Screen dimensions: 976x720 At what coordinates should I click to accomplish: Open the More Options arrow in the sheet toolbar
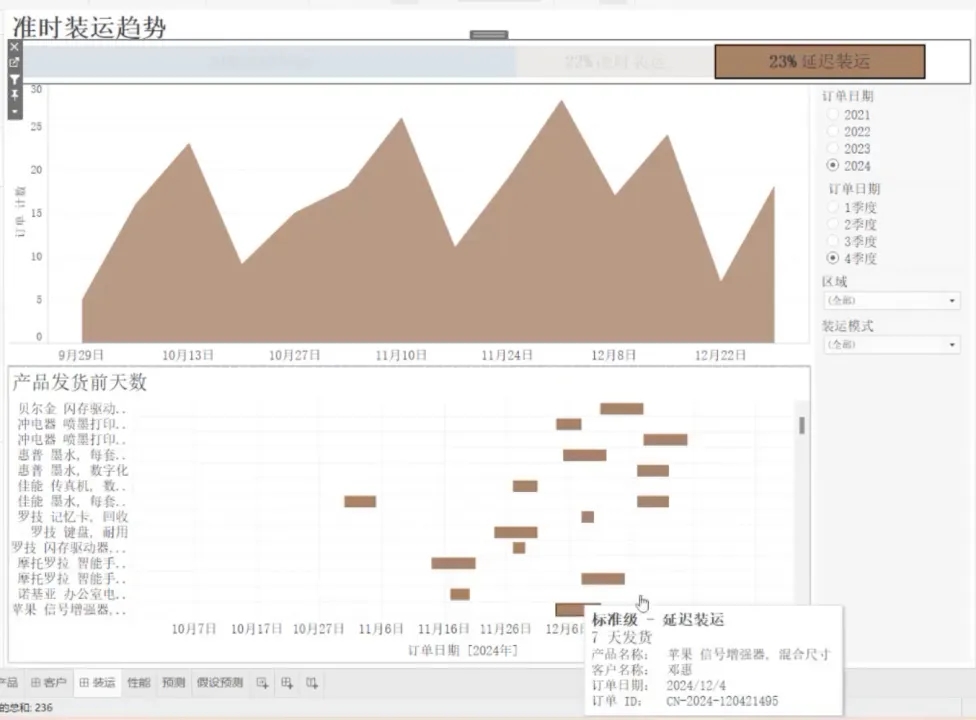point(14,110)
